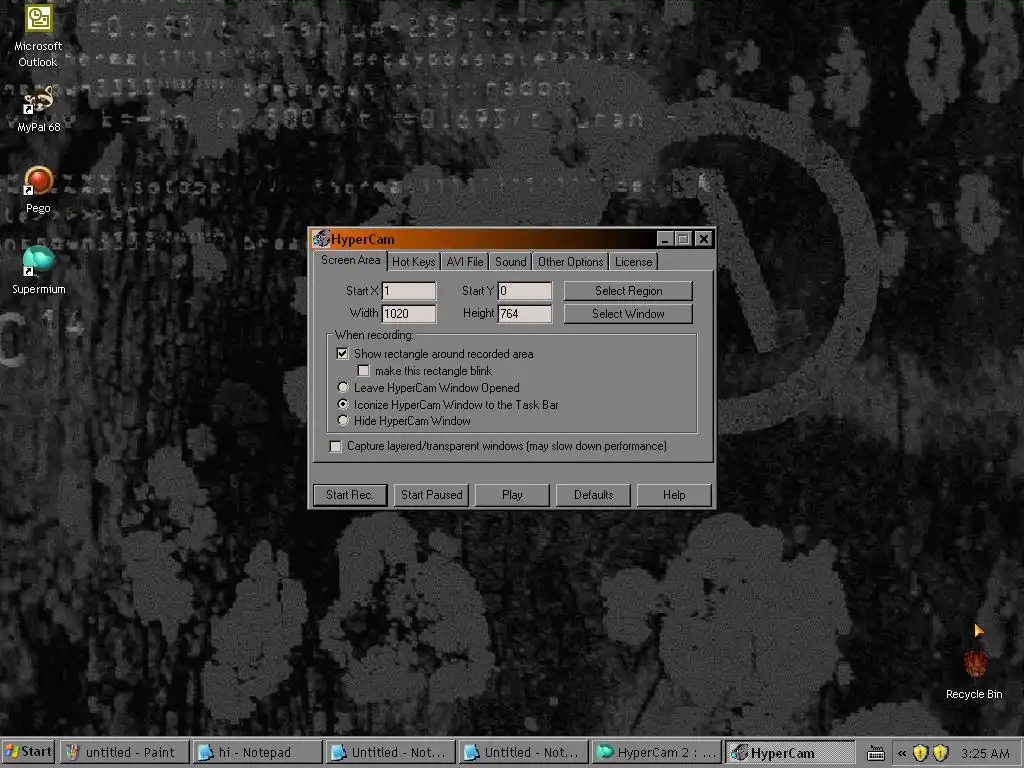Choose Hide HyperCam Window option
The height and width of the screenshot is (768, 1024).
(x=342, y=421)
